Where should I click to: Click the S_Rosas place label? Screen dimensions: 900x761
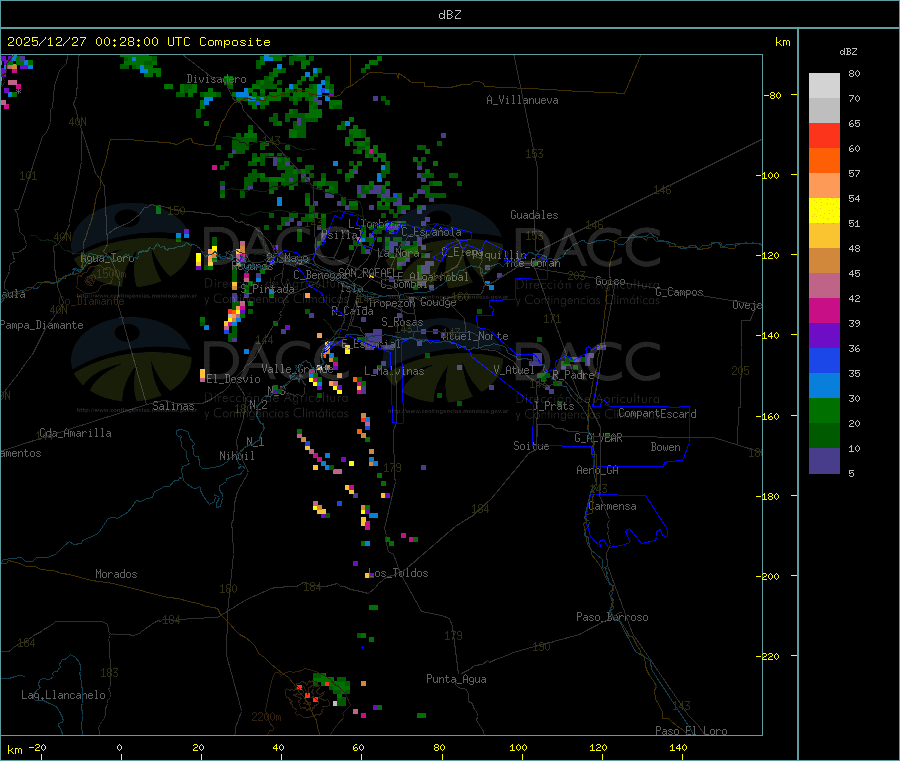[x=402, y=322]
